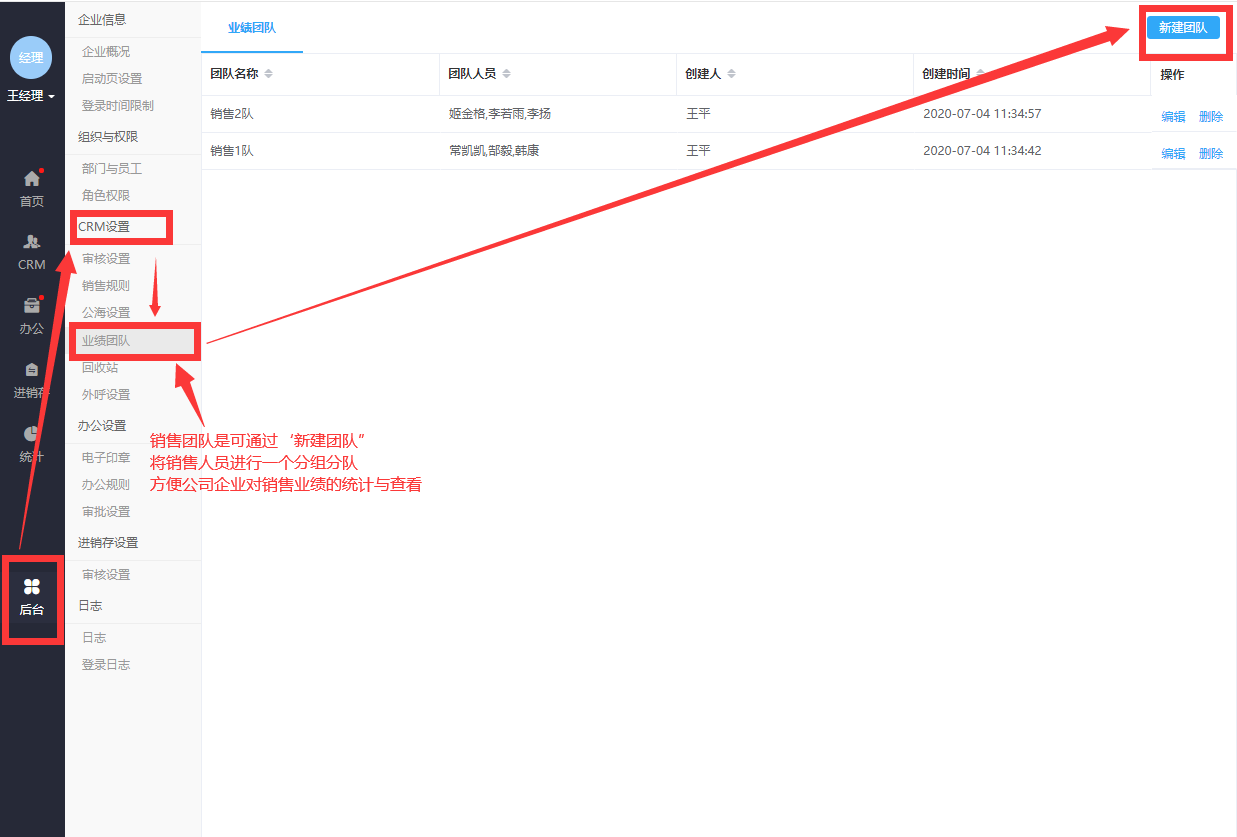Click the 经理 user avatar
The image size is (1237, 837).
(x=31, y=57)
